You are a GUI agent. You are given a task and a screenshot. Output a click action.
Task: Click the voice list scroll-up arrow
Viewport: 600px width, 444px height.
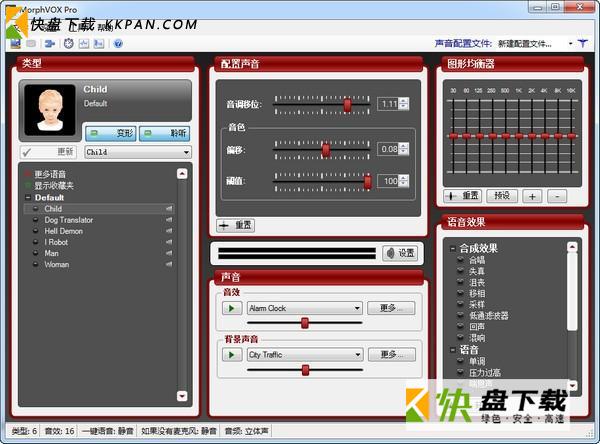[x=182, y=174]
